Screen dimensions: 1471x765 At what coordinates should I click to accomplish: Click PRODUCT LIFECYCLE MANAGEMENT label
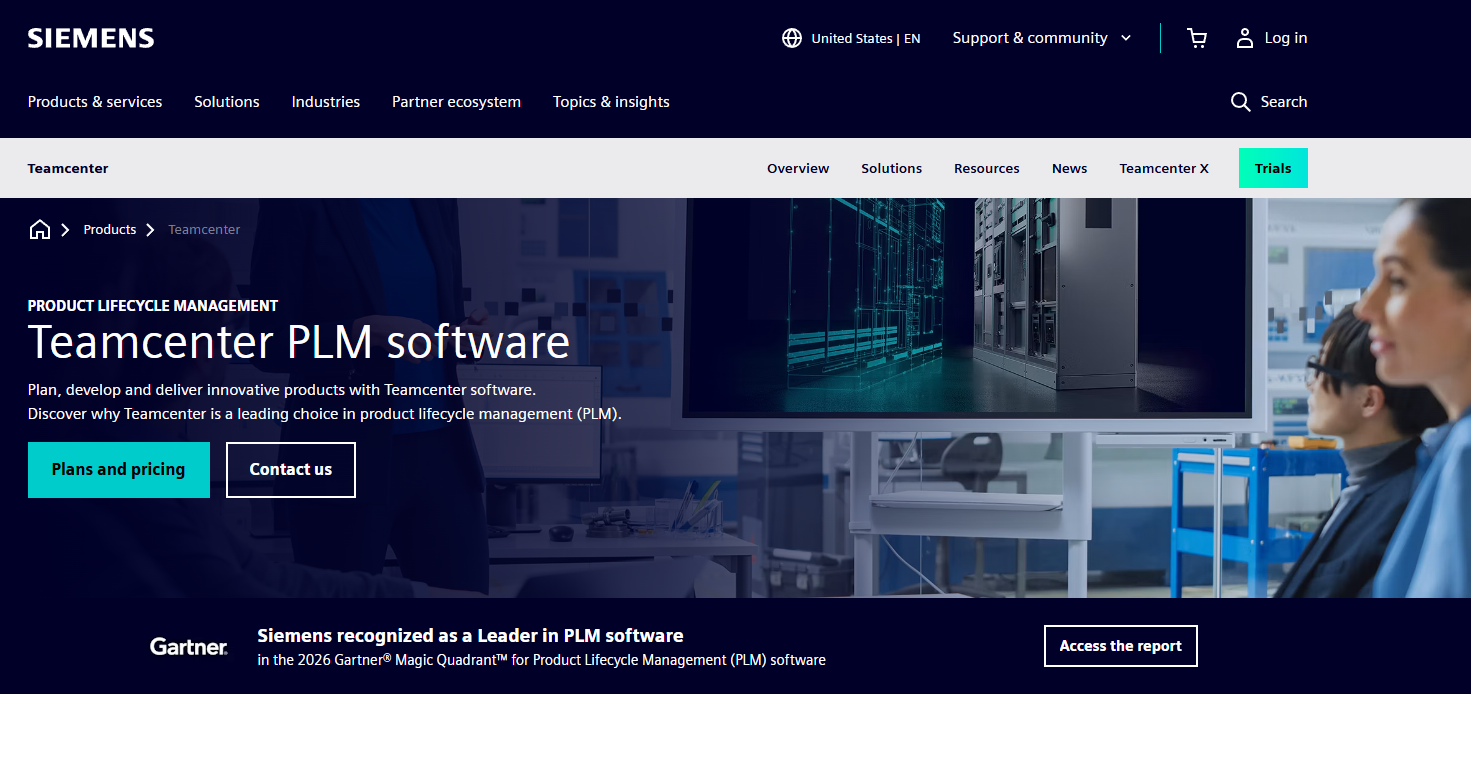(x=153, y=306)
